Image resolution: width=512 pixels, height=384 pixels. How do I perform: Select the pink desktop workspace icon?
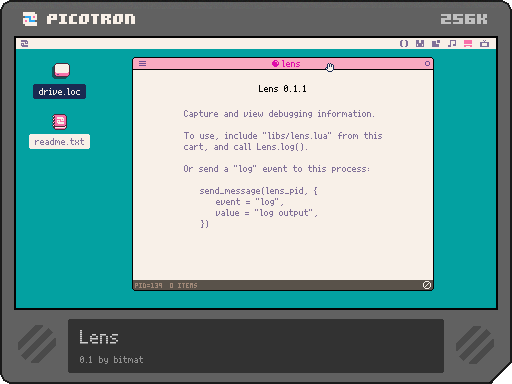pos(468,44)
